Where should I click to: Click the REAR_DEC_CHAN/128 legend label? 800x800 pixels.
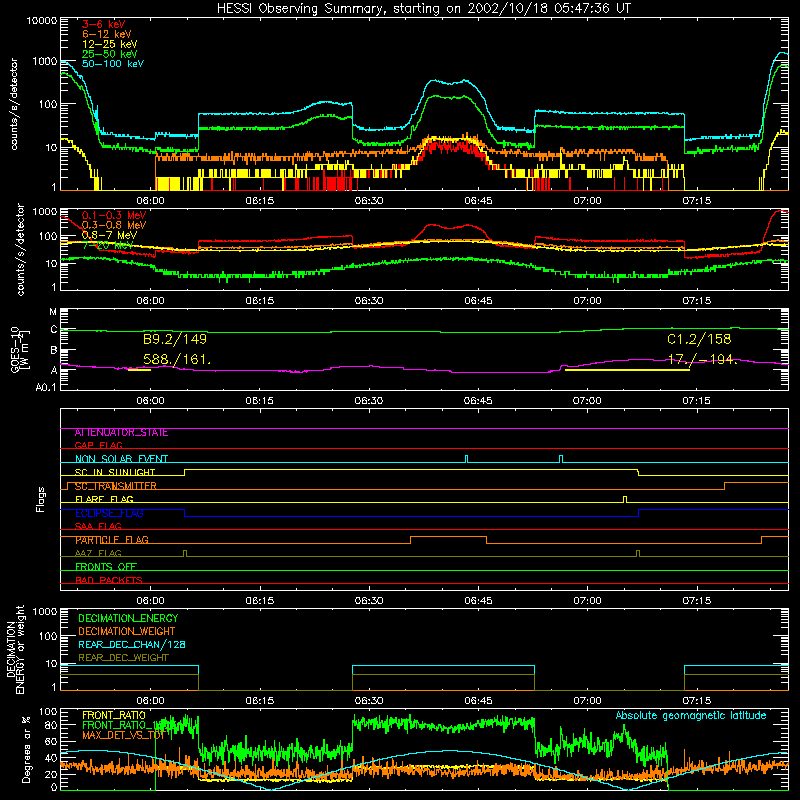[132, 645]
